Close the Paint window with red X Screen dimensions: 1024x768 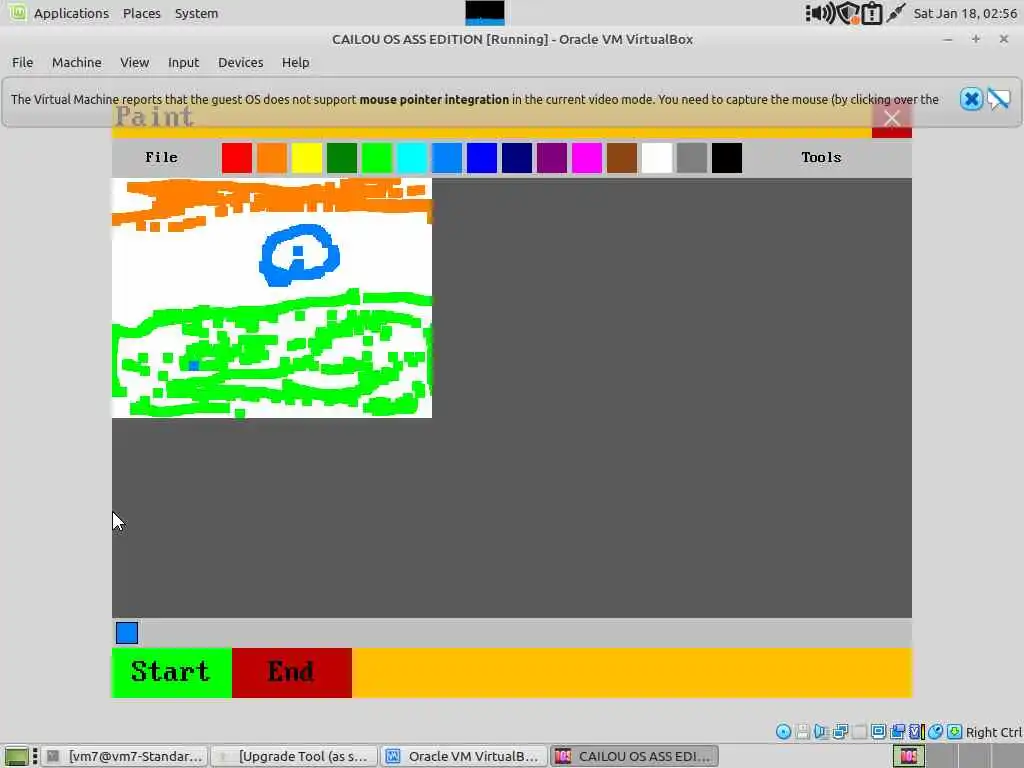tap(891, 120)
